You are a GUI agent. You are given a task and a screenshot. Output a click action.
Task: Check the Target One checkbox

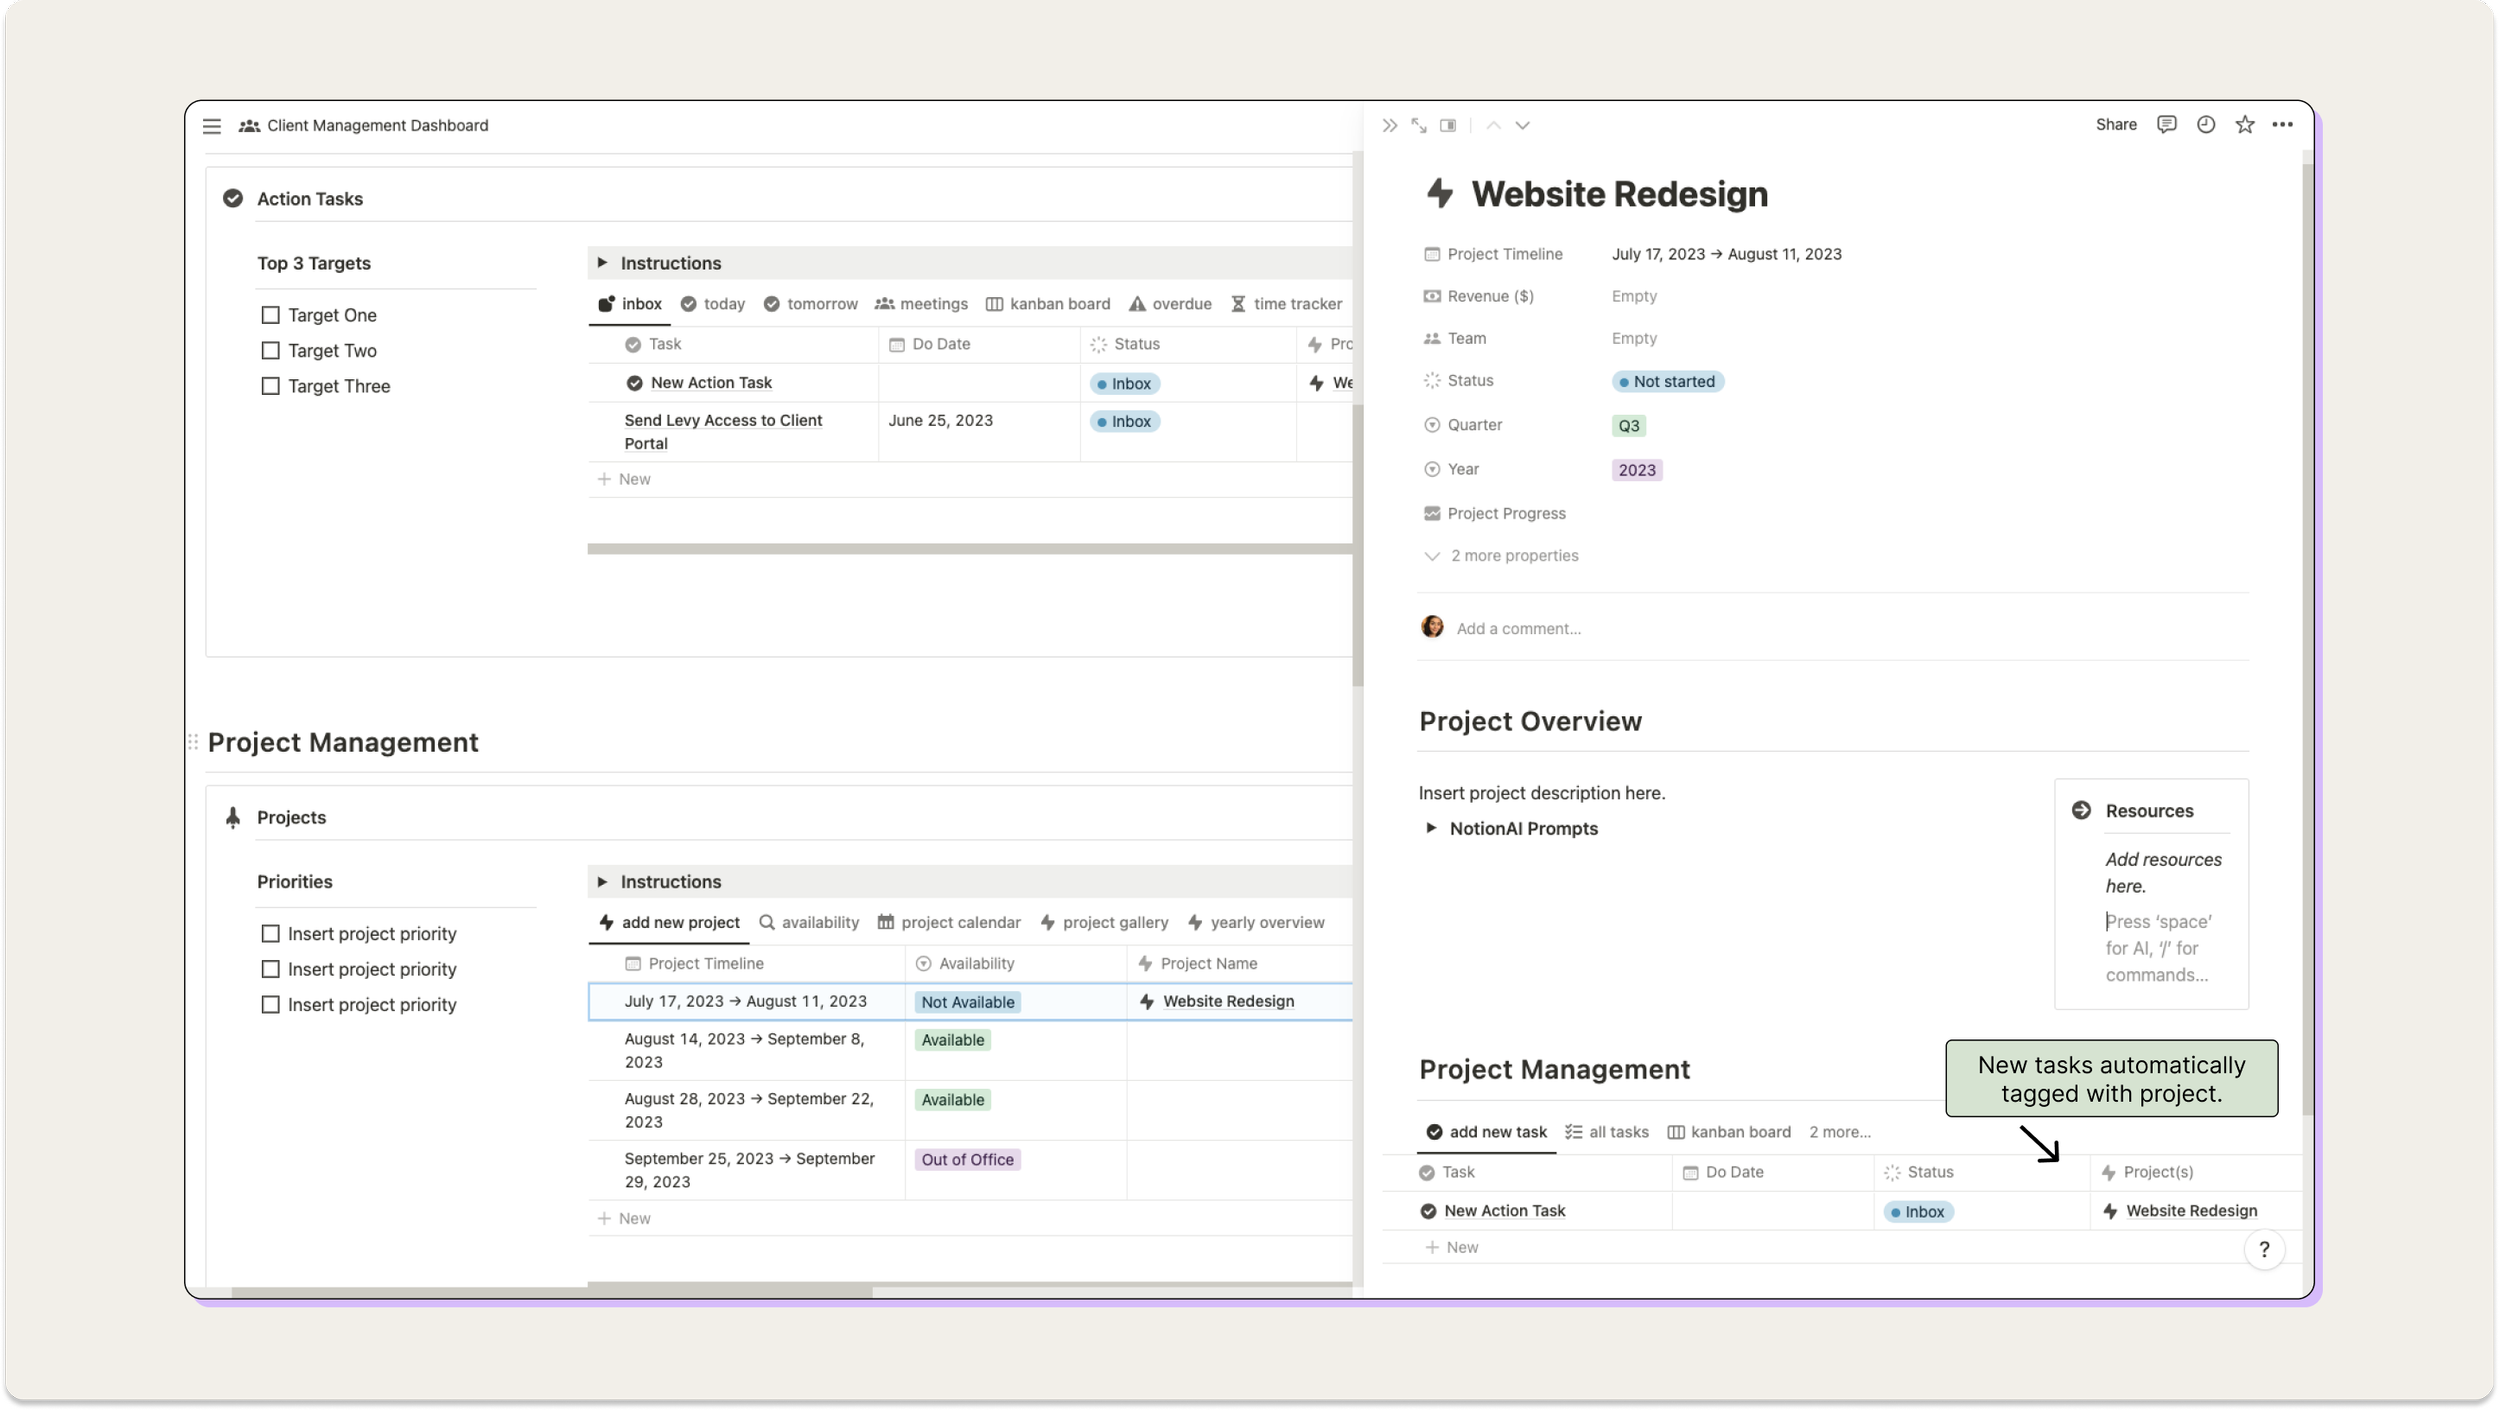pyautogui.click(x=270, y=315)
